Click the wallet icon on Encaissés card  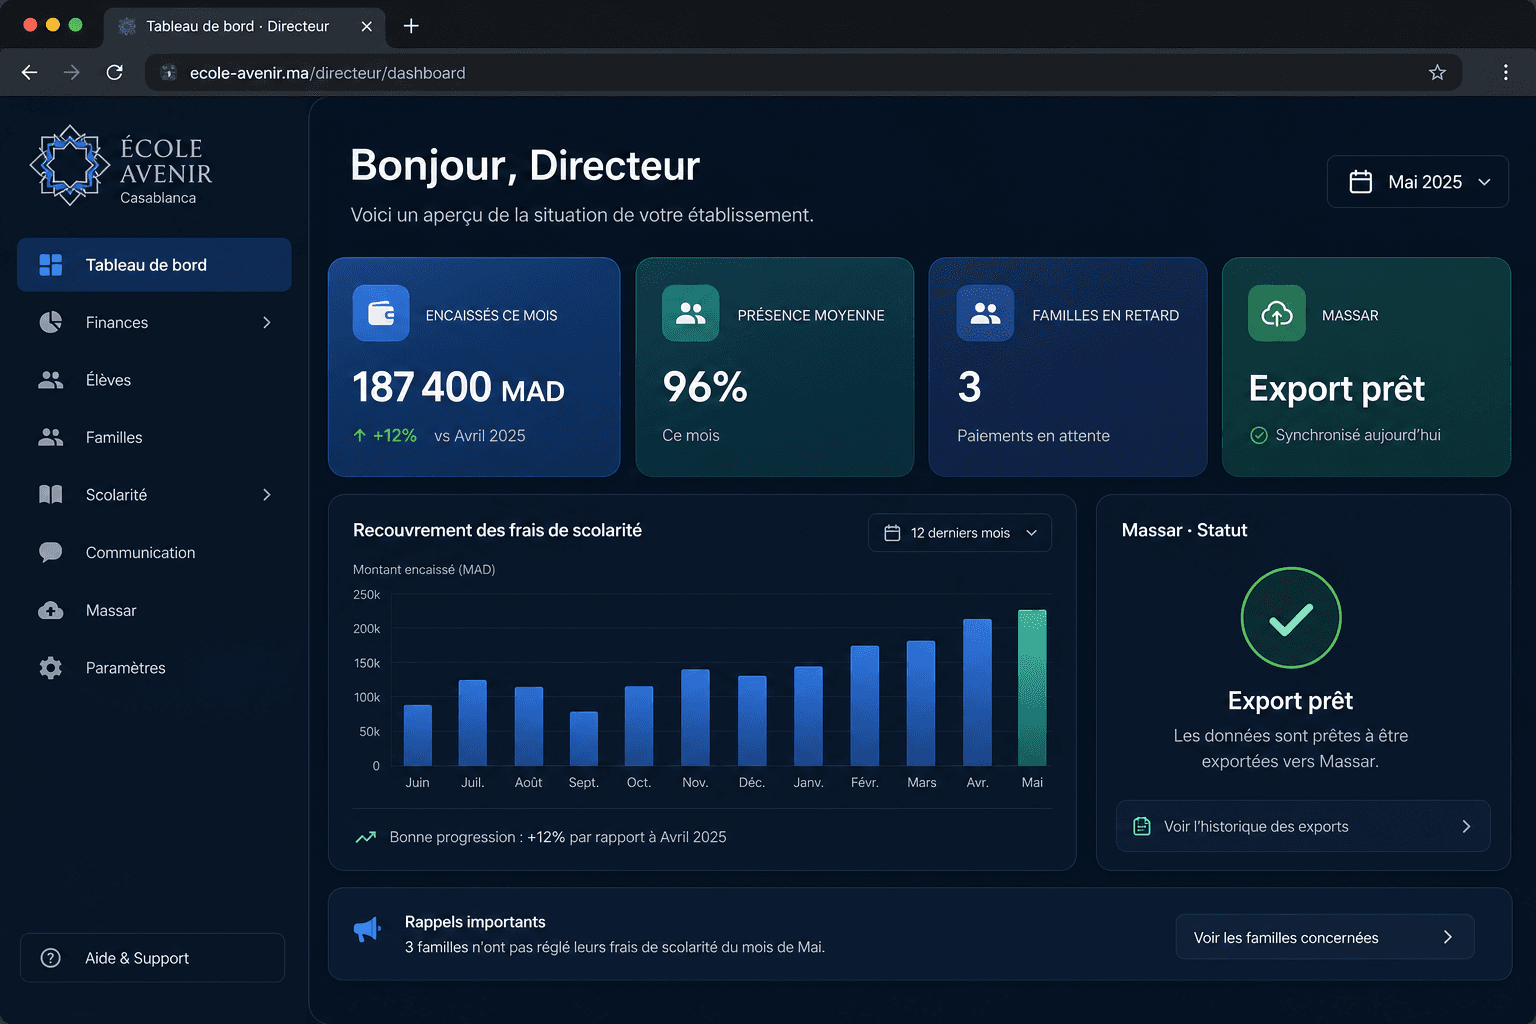click(381, 314)
